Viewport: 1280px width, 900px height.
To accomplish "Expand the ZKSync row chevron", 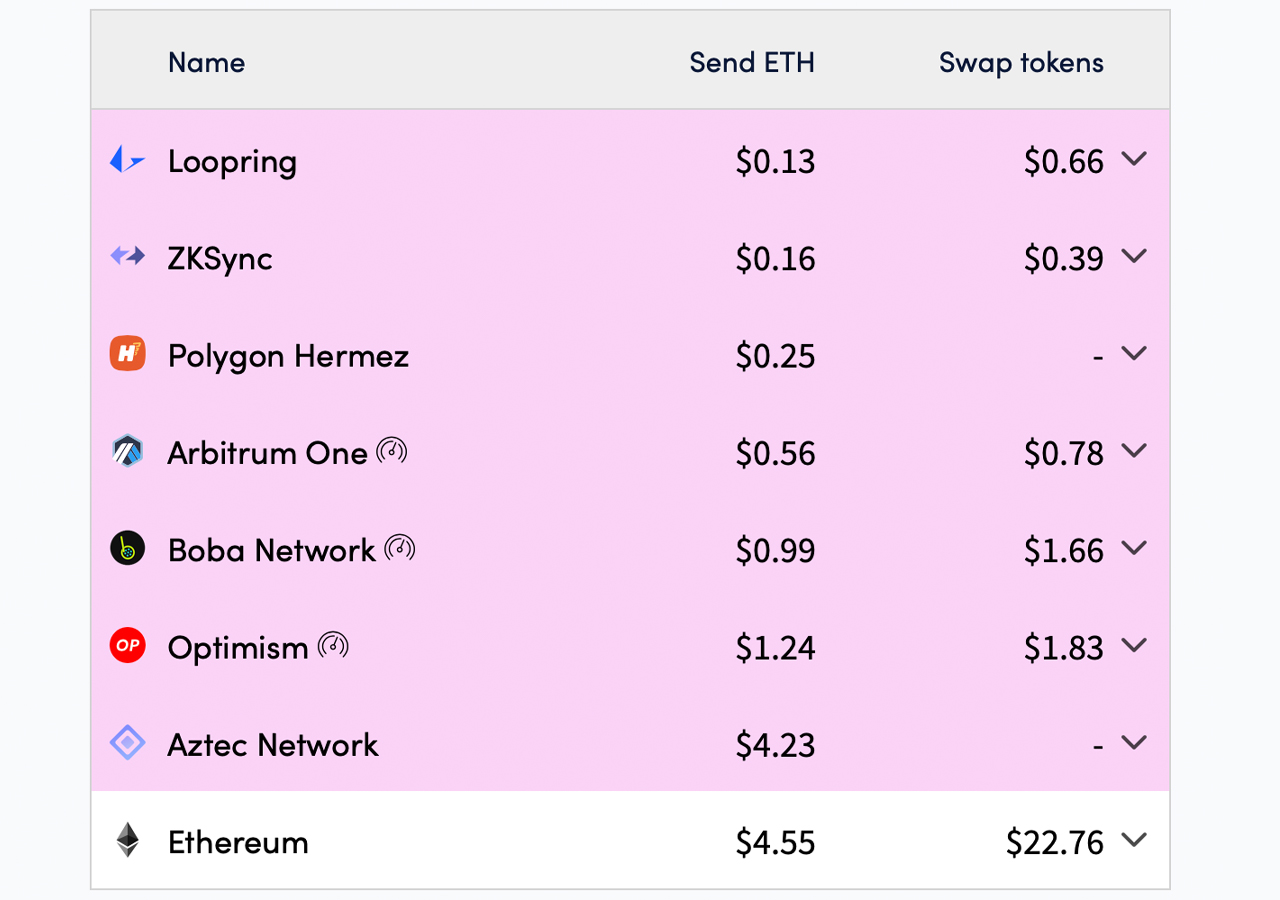I will [x=1134, y=256].
